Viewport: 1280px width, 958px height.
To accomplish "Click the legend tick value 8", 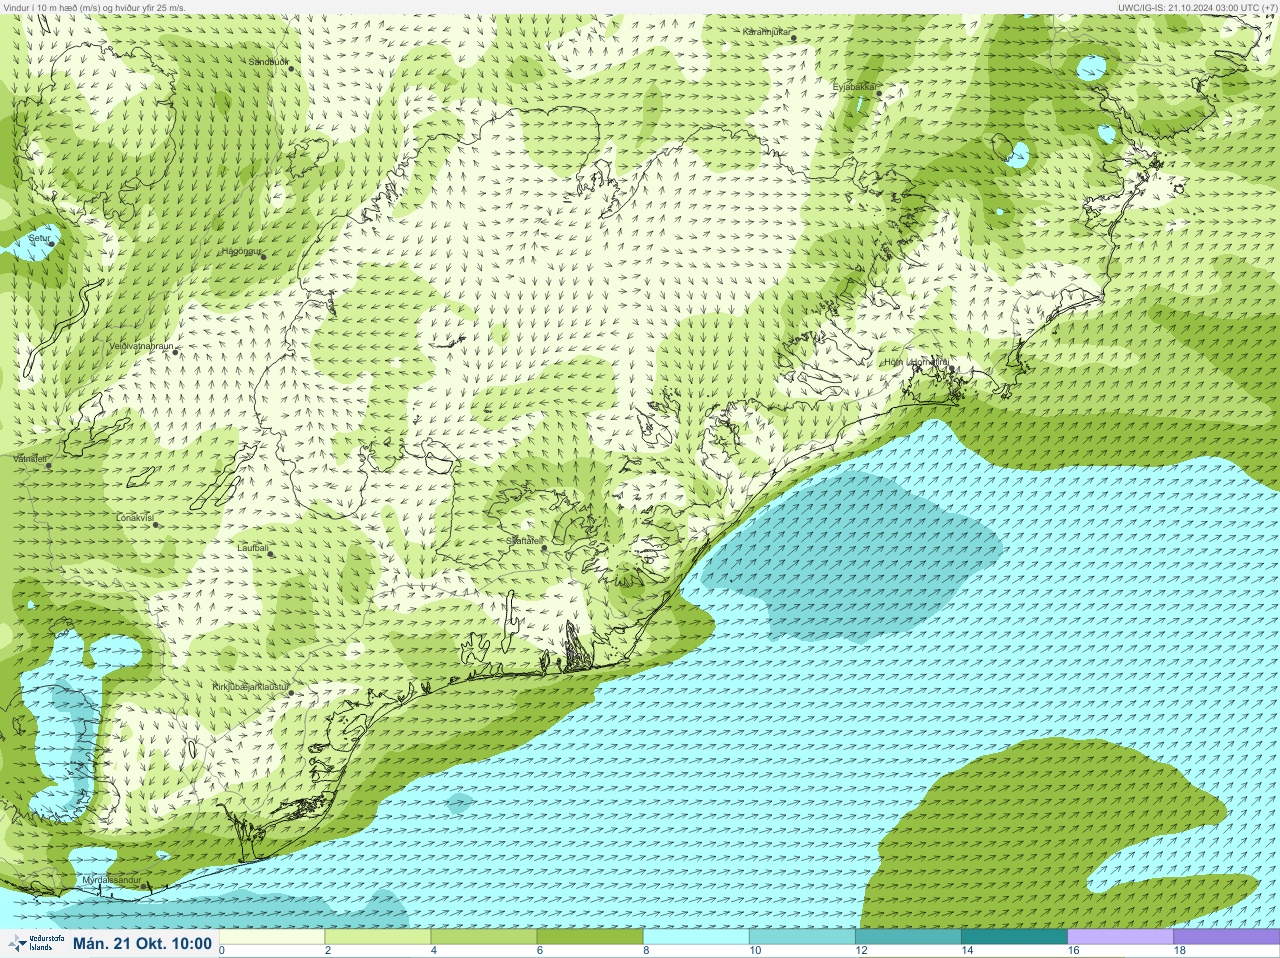I will click(x=645, y=951).
